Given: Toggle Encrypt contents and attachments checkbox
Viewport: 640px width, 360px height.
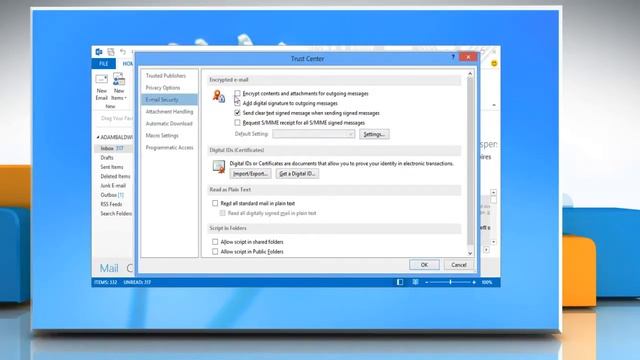Looking at the screenshot, I should (x=237, y=93).
